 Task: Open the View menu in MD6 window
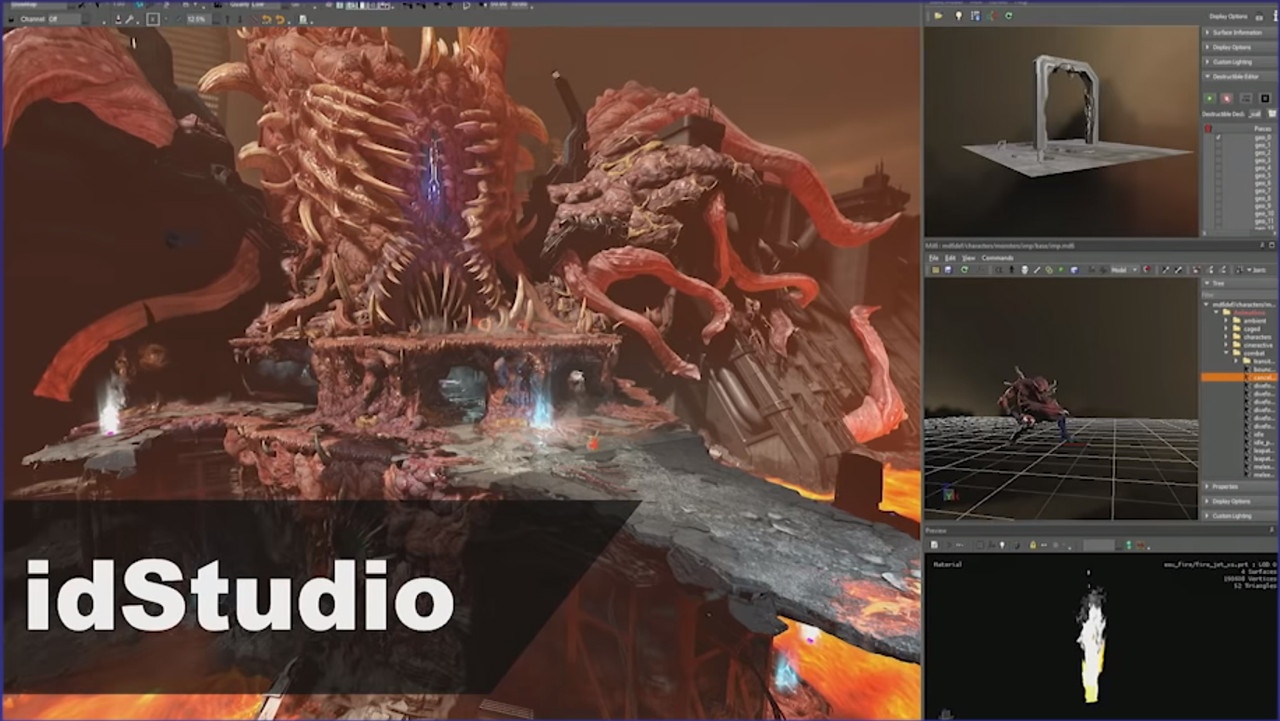(x=969, y=258)
